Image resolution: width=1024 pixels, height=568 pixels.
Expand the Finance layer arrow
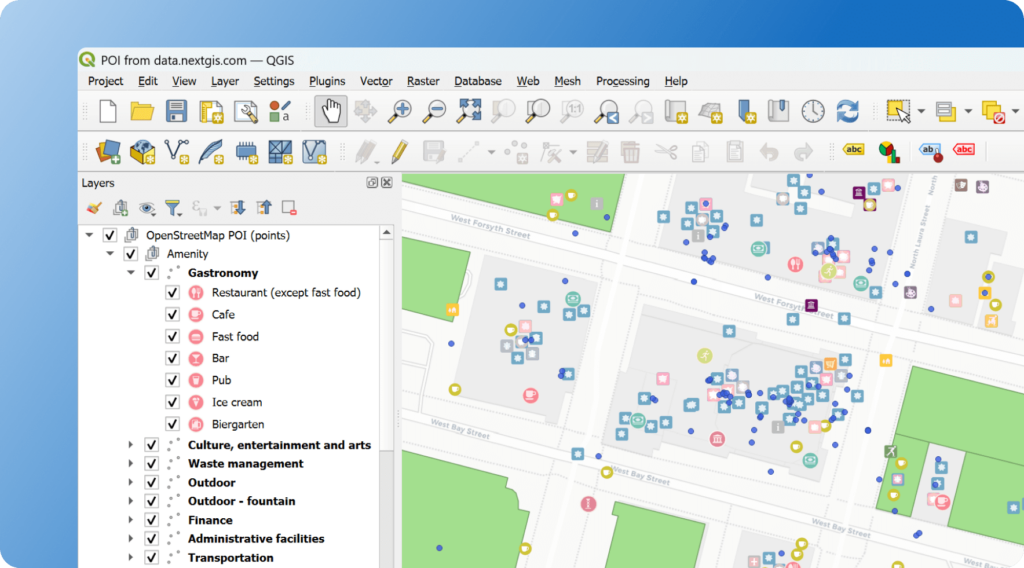131,520
